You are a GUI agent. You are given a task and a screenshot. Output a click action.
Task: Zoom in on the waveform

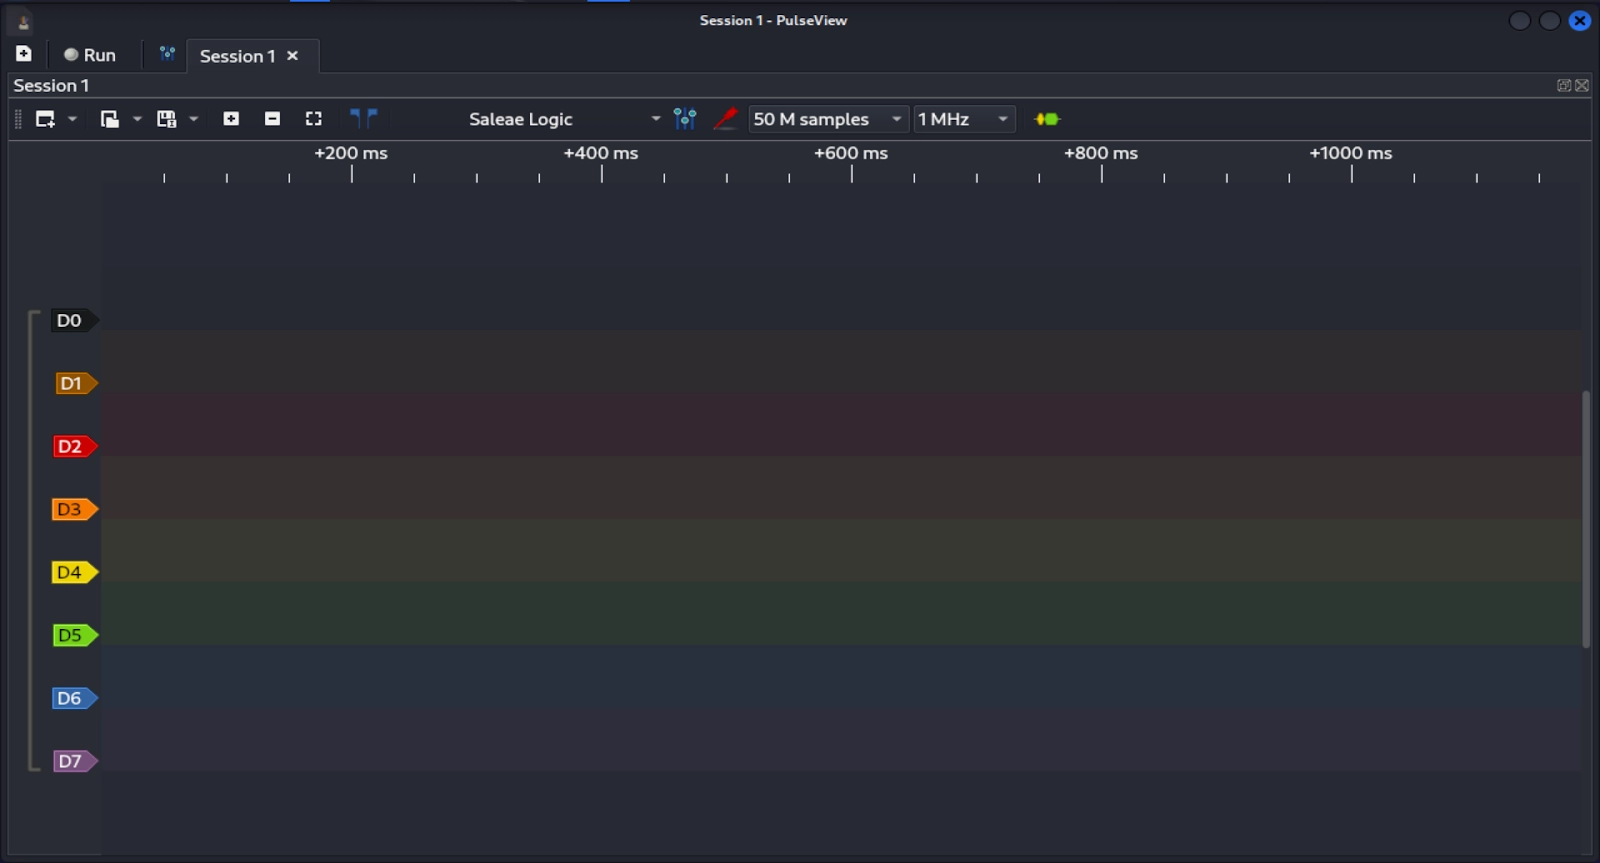tap(231, 119)
